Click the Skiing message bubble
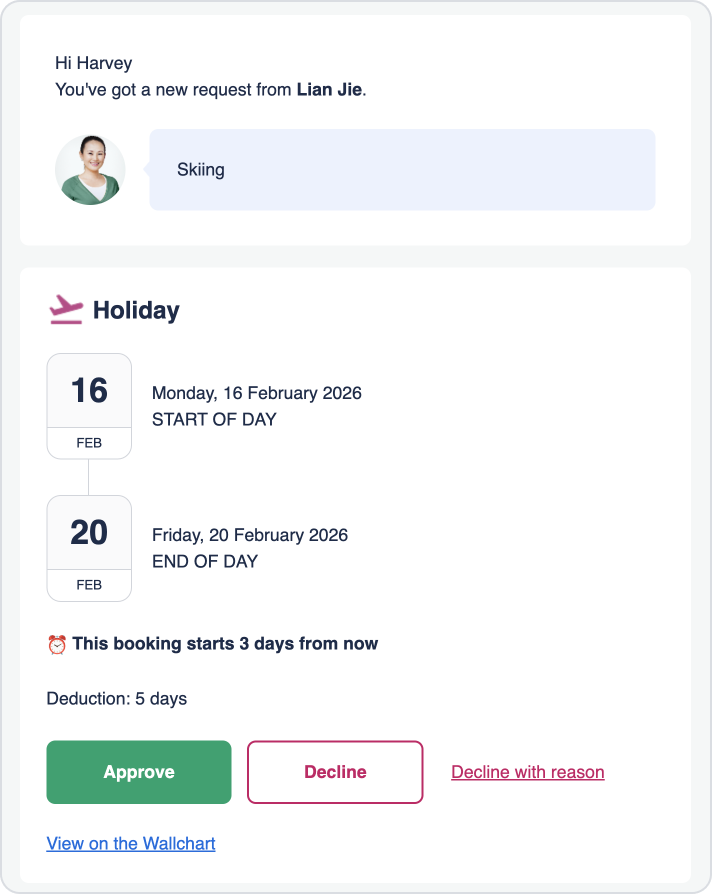 click(402, 170)
